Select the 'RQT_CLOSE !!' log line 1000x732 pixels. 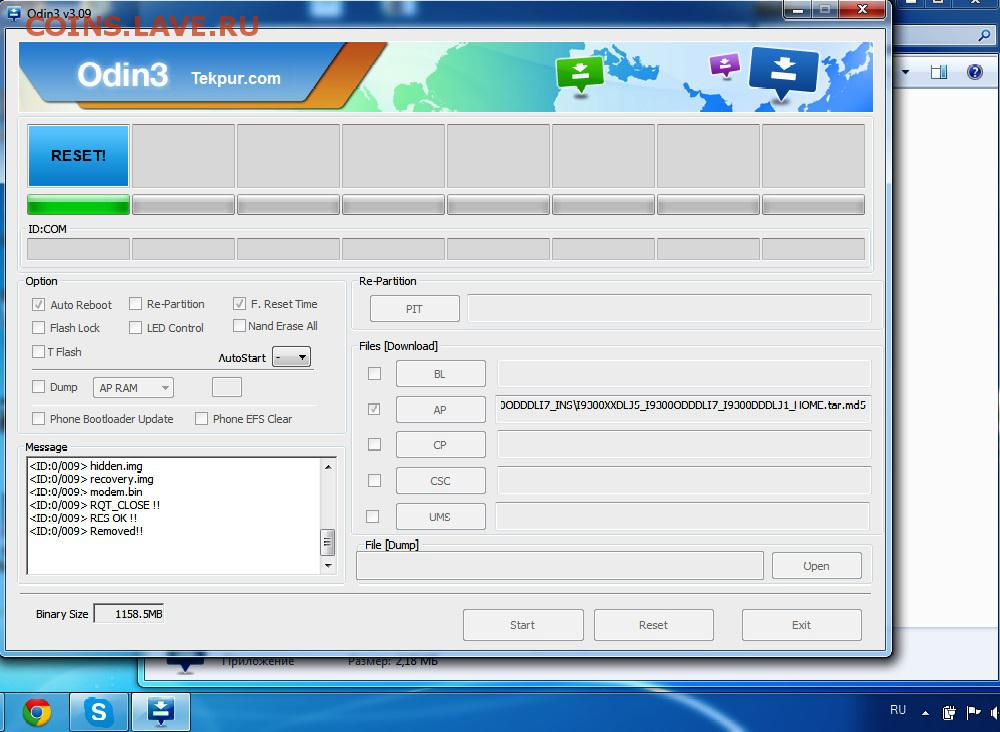click(x=94, y=505)
